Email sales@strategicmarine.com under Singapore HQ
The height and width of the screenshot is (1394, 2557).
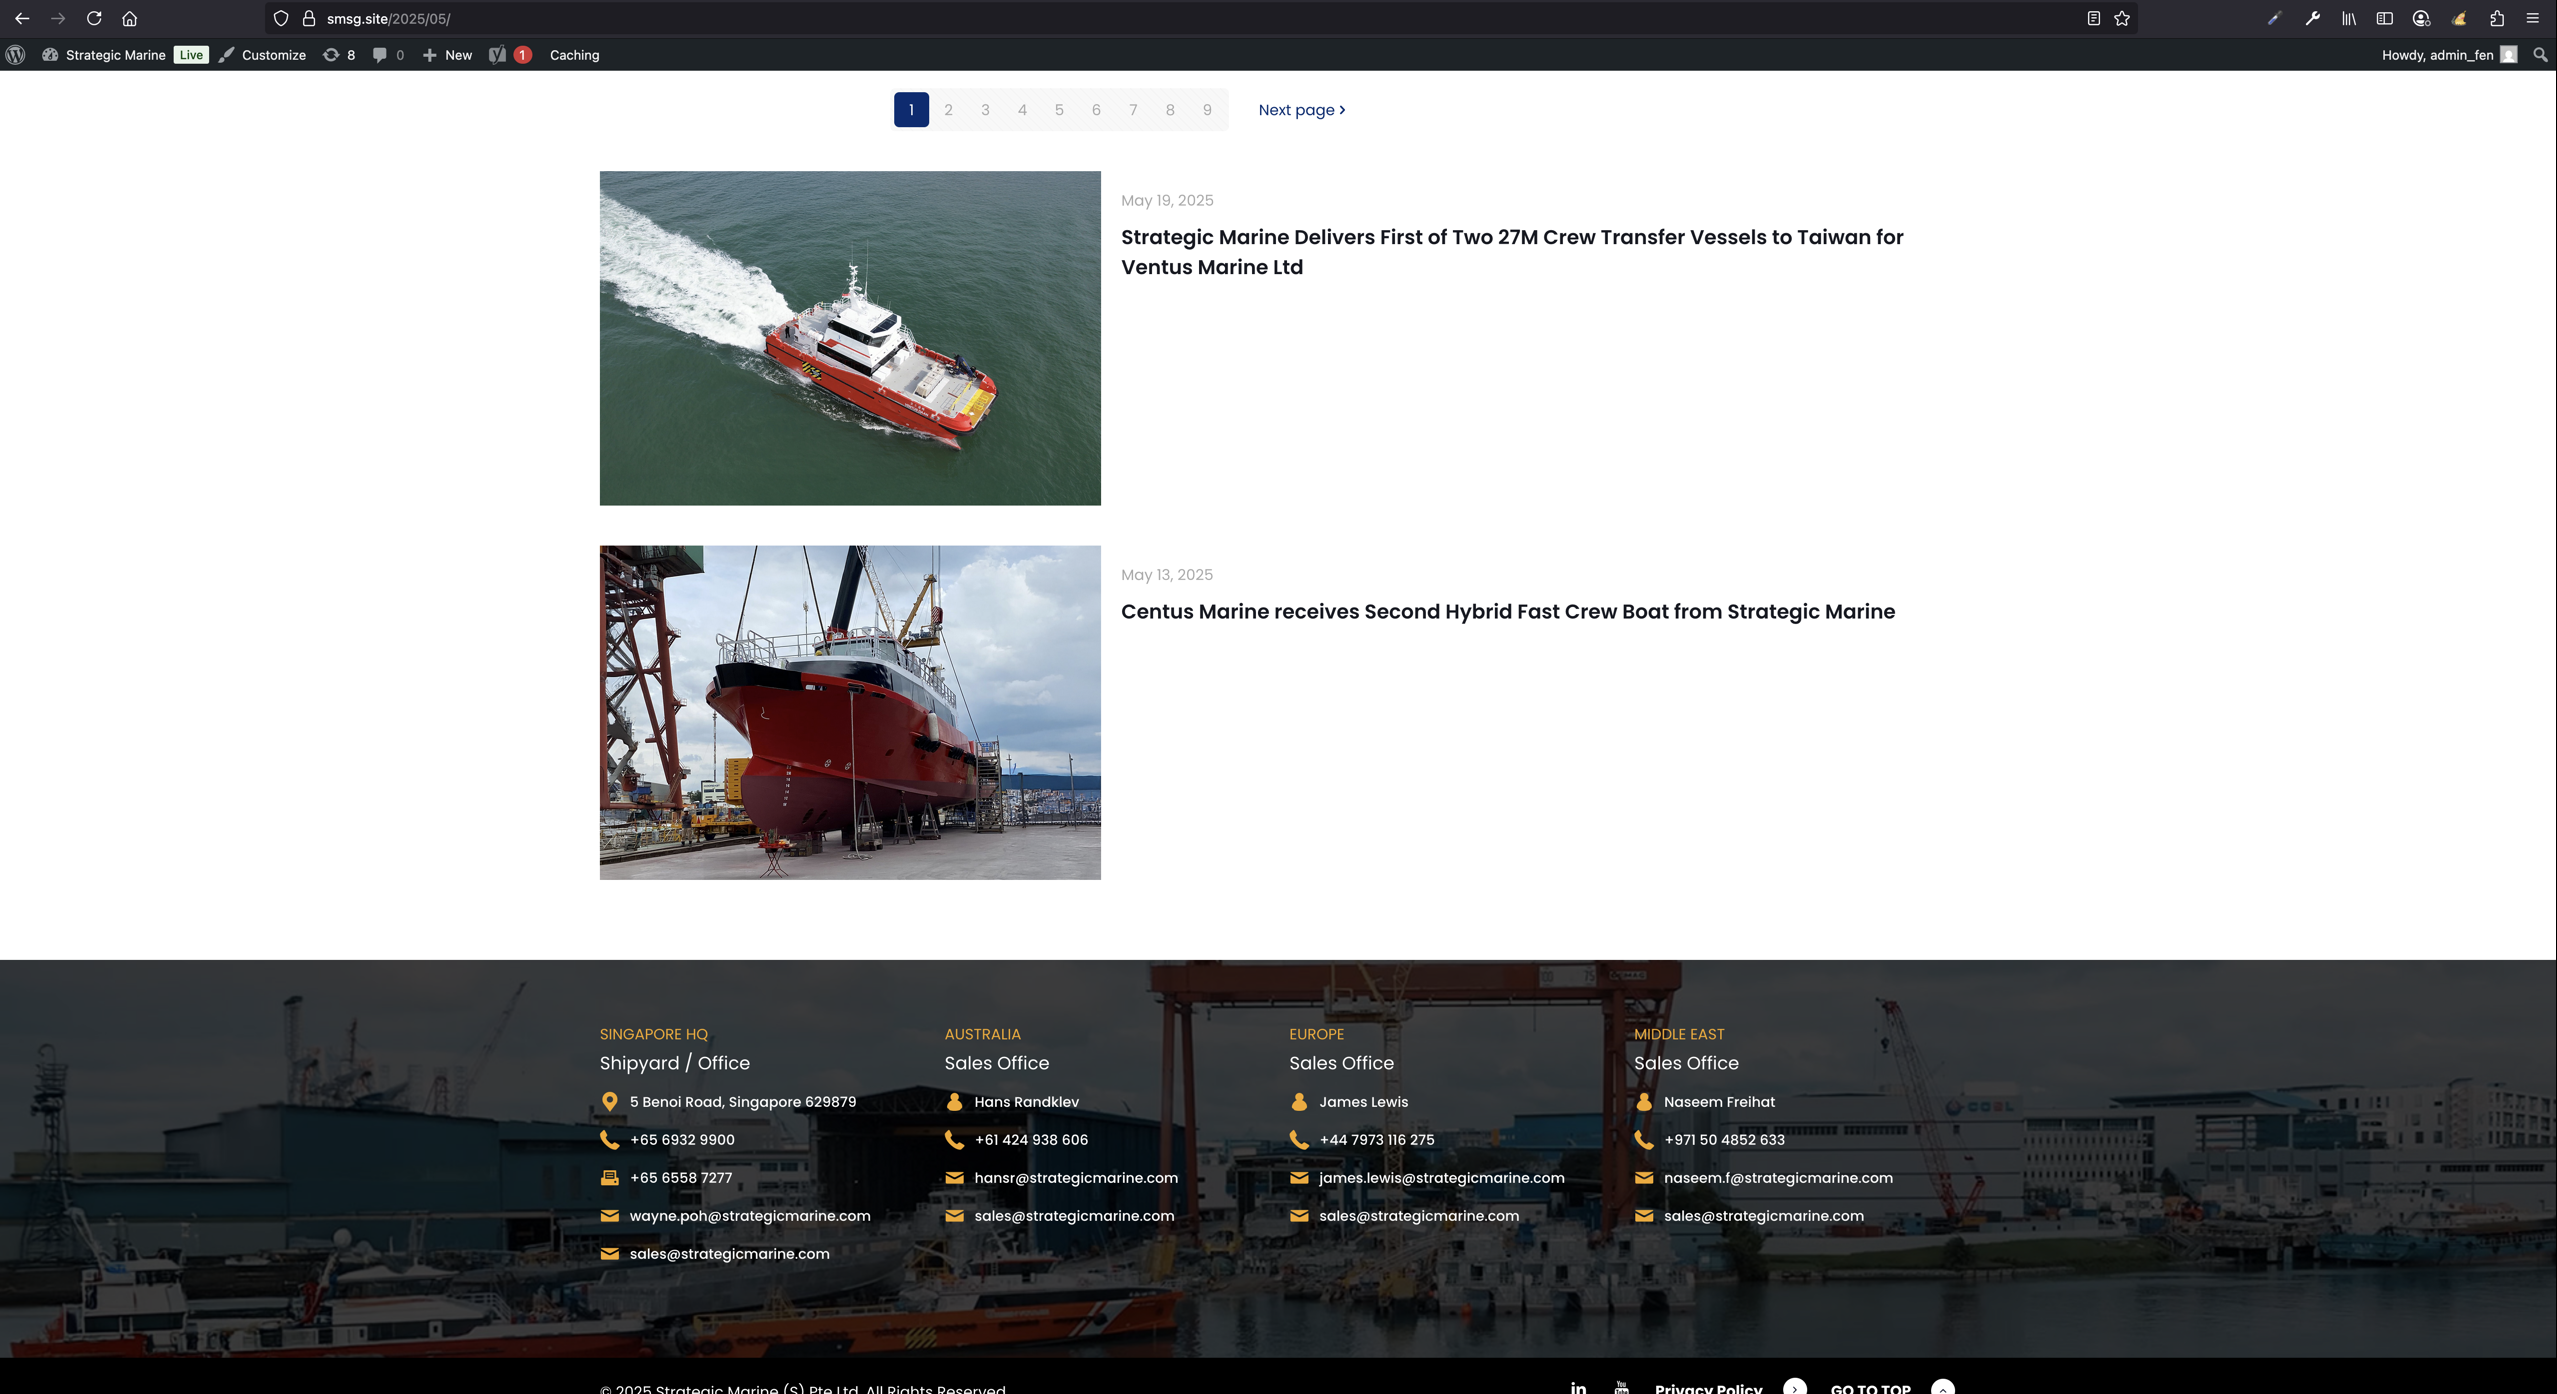pyautogui.click(x=729, y=1254)
